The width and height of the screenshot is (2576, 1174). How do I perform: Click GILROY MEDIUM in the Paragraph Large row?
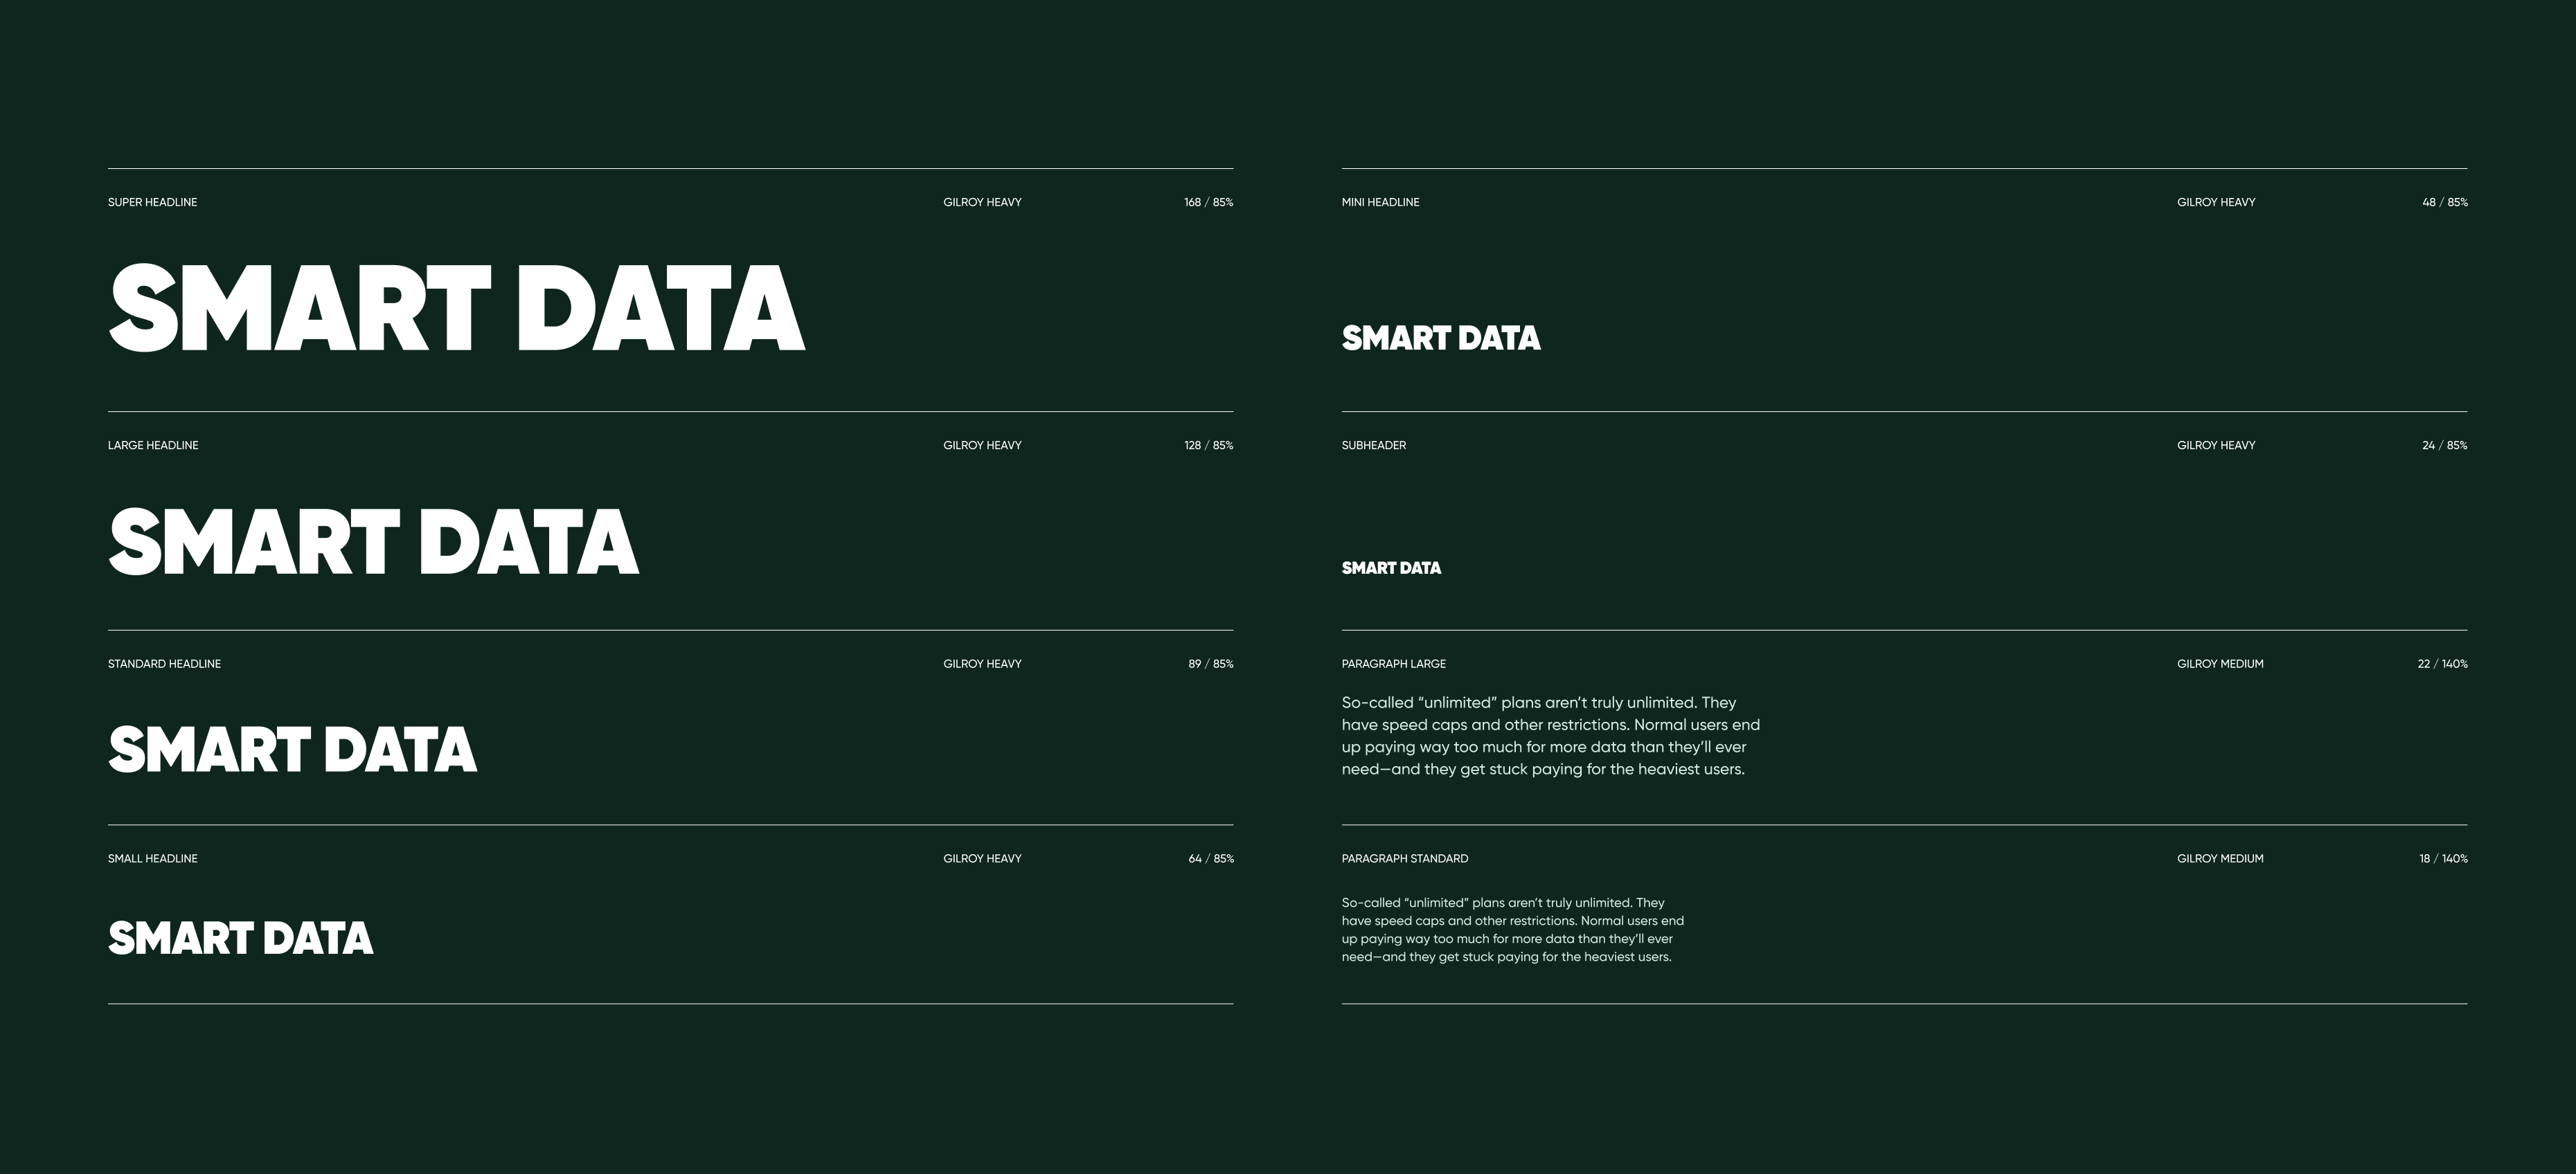pyautogui.click(x=2220, y=664)
